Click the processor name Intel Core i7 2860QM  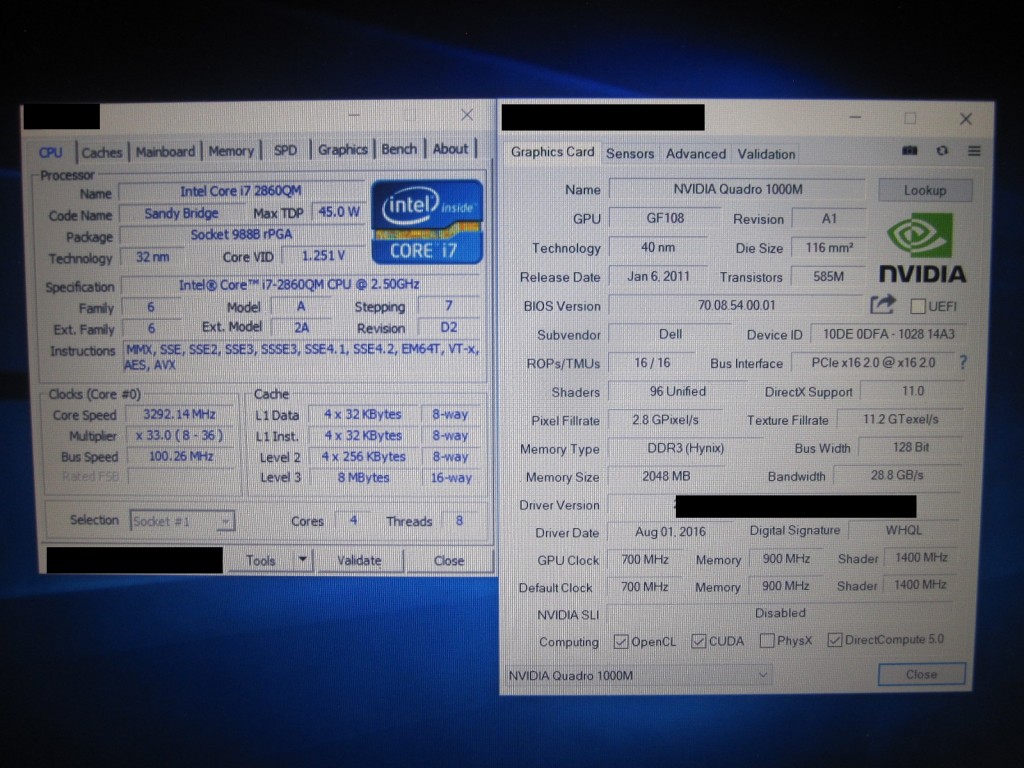tap(240, 191)
